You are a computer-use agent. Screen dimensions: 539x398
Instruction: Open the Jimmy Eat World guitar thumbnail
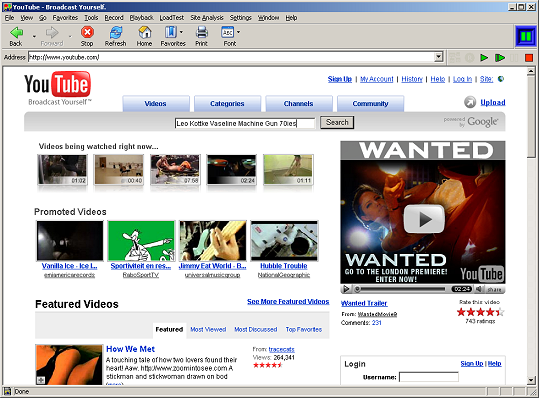point(212,241)
